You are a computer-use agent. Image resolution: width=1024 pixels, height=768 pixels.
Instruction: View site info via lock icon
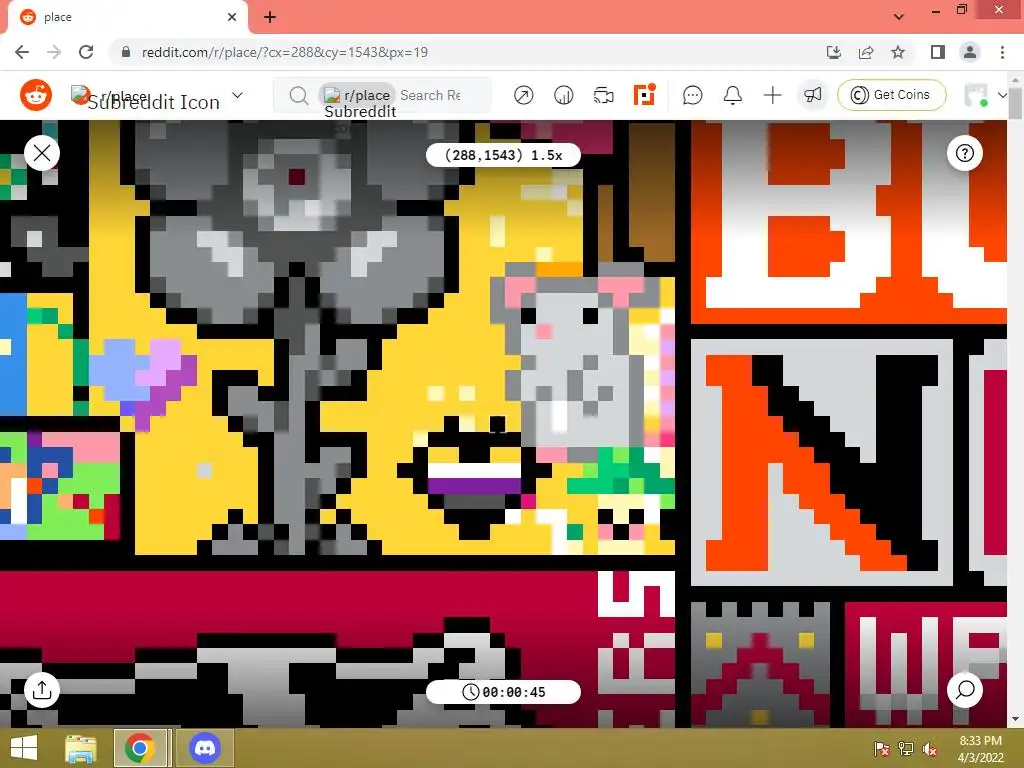pos(126,52)
